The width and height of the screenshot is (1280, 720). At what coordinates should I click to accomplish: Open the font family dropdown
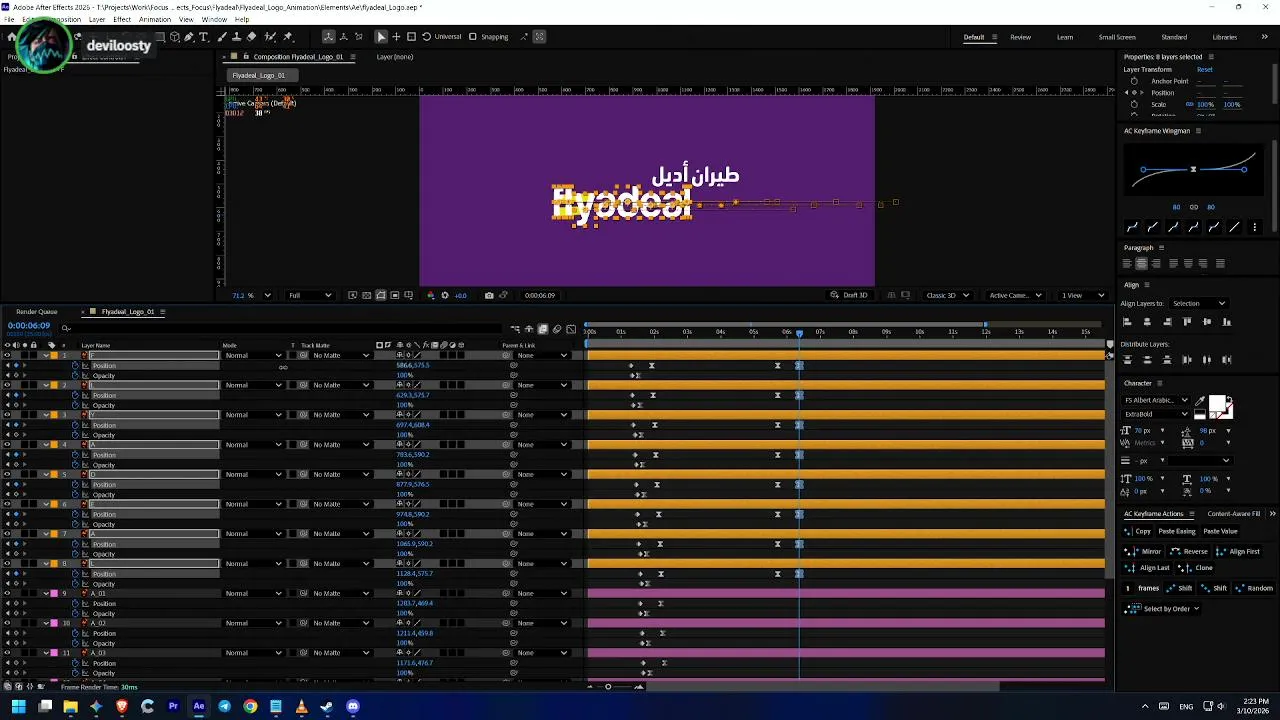point(1156,400)
